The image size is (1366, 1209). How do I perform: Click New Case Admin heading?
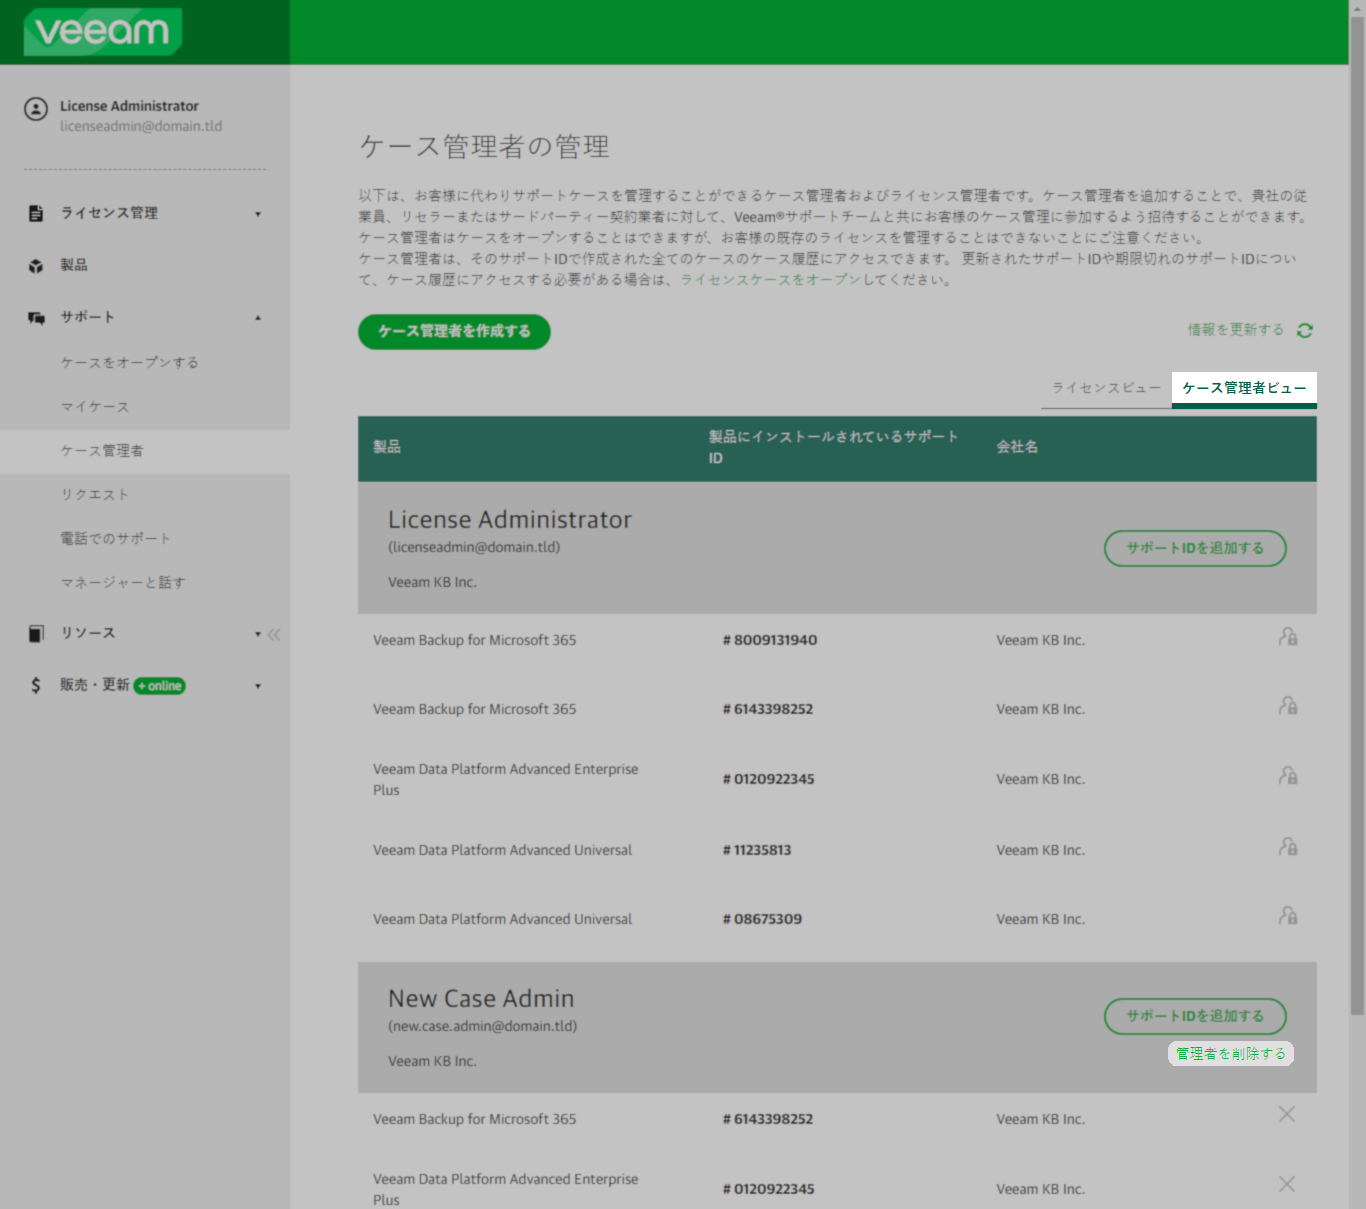coord(481,999)
